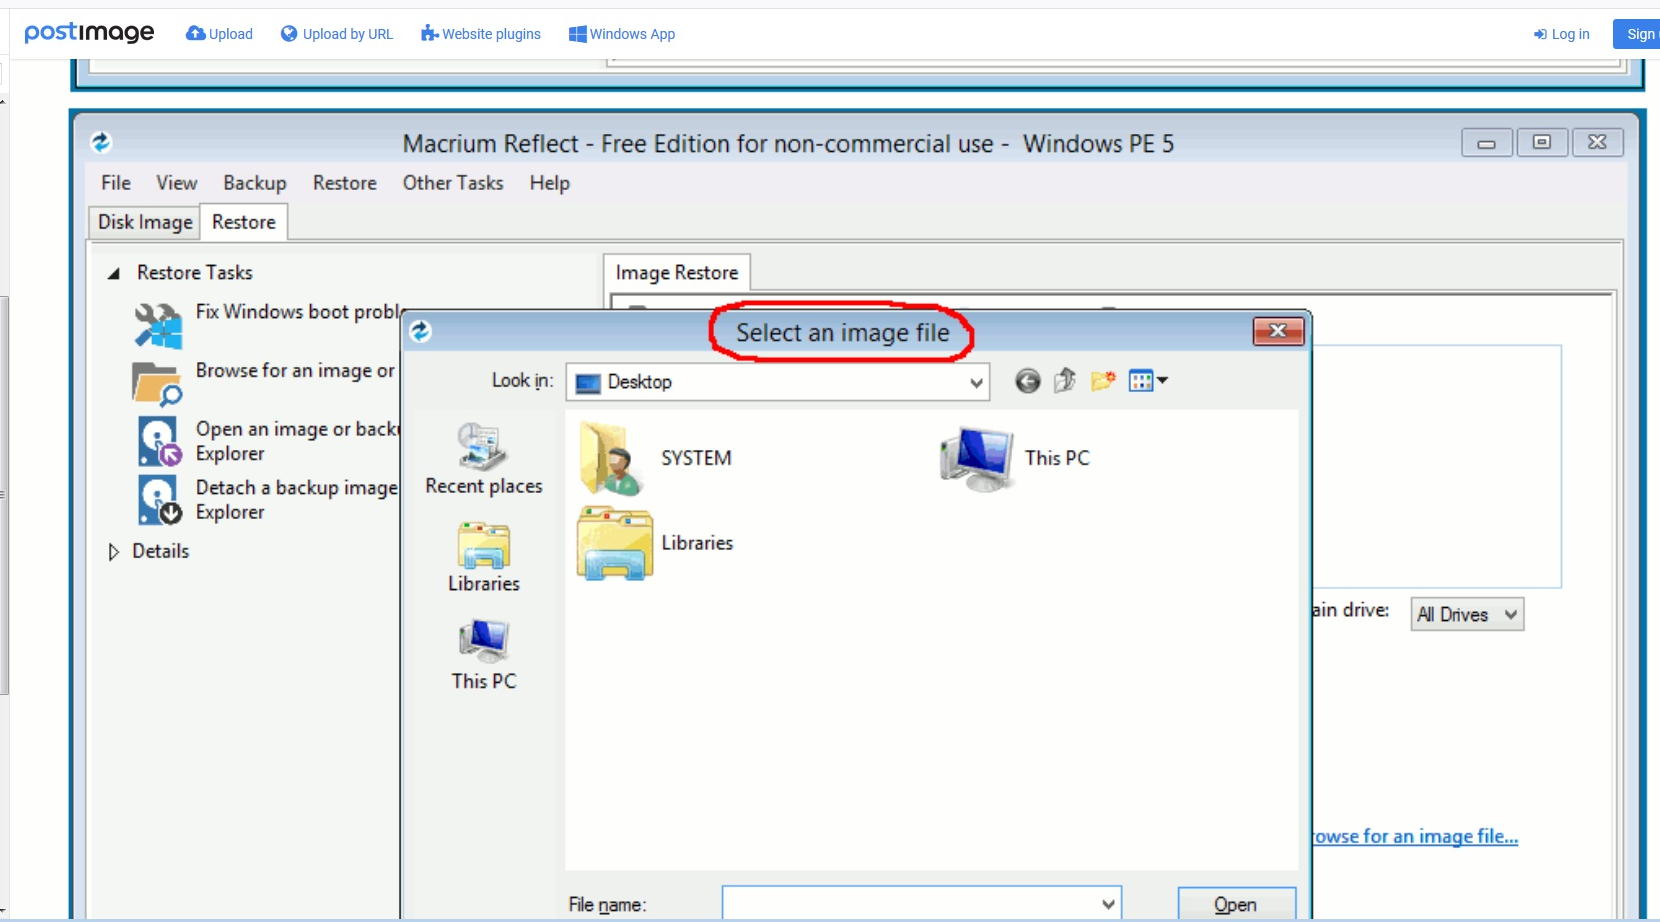Screen dimensions: 1660x922
Task: Click the Detach a backup image icon
Action: tap(159, 499)
